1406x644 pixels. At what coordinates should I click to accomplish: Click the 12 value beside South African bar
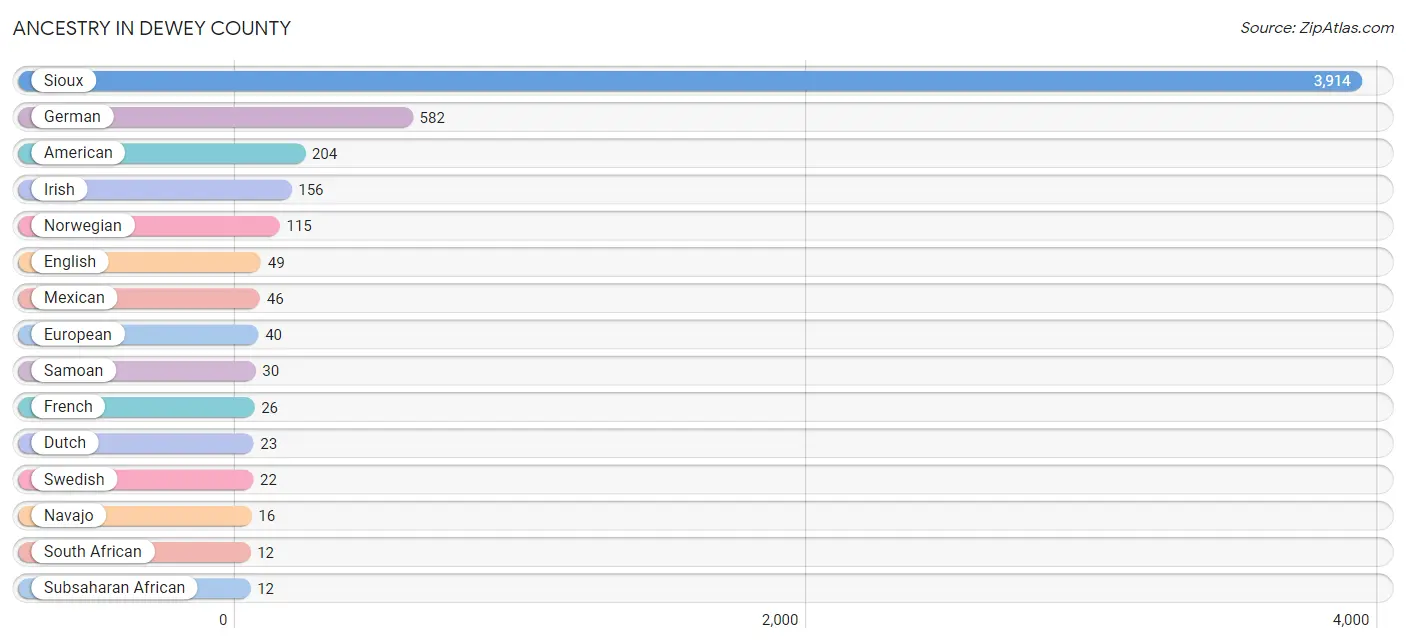265,552
